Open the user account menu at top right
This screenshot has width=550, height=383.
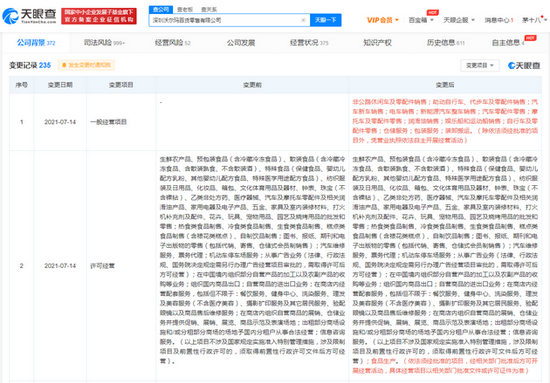click(534, 20)
